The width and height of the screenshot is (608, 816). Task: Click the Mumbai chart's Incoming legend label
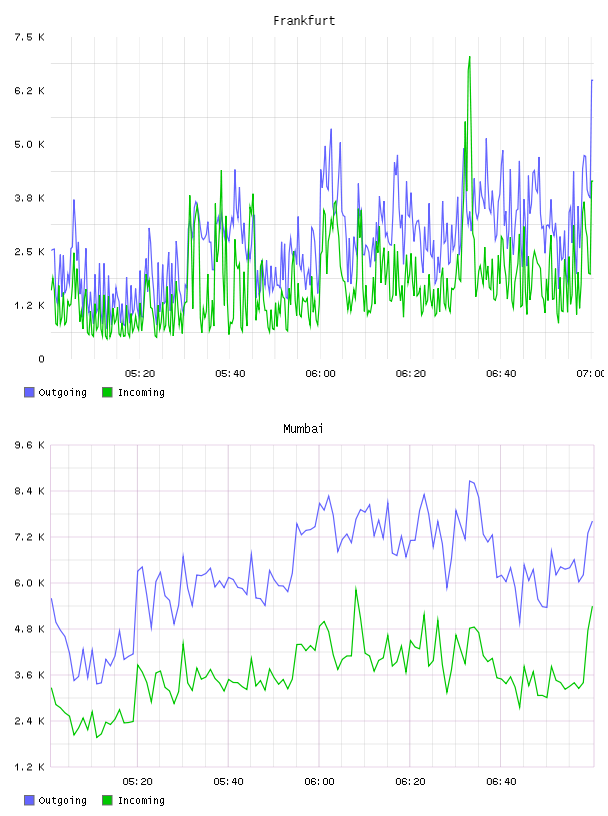pyautogui.click(x=141, y=800)
